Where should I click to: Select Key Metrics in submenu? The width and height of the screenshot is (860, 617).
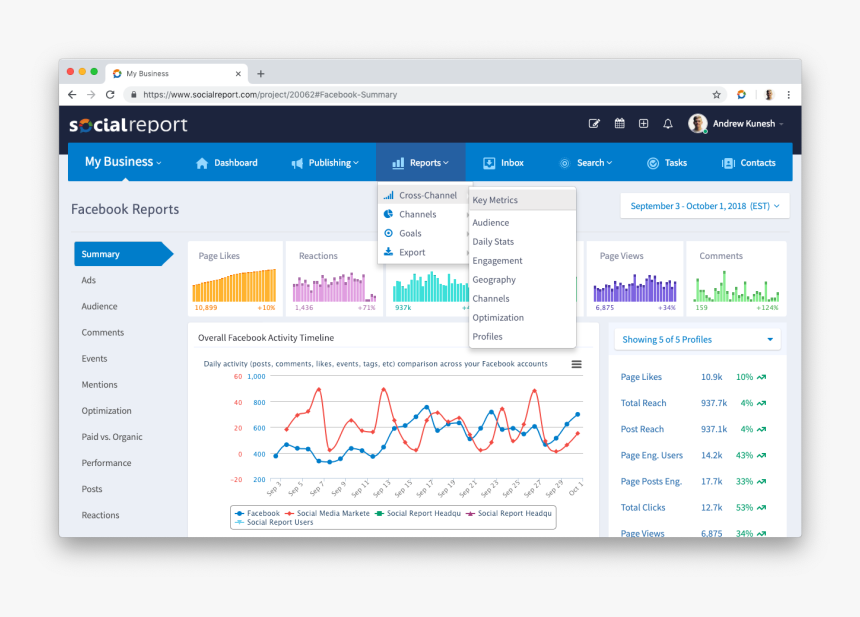[x=523, y=200]
